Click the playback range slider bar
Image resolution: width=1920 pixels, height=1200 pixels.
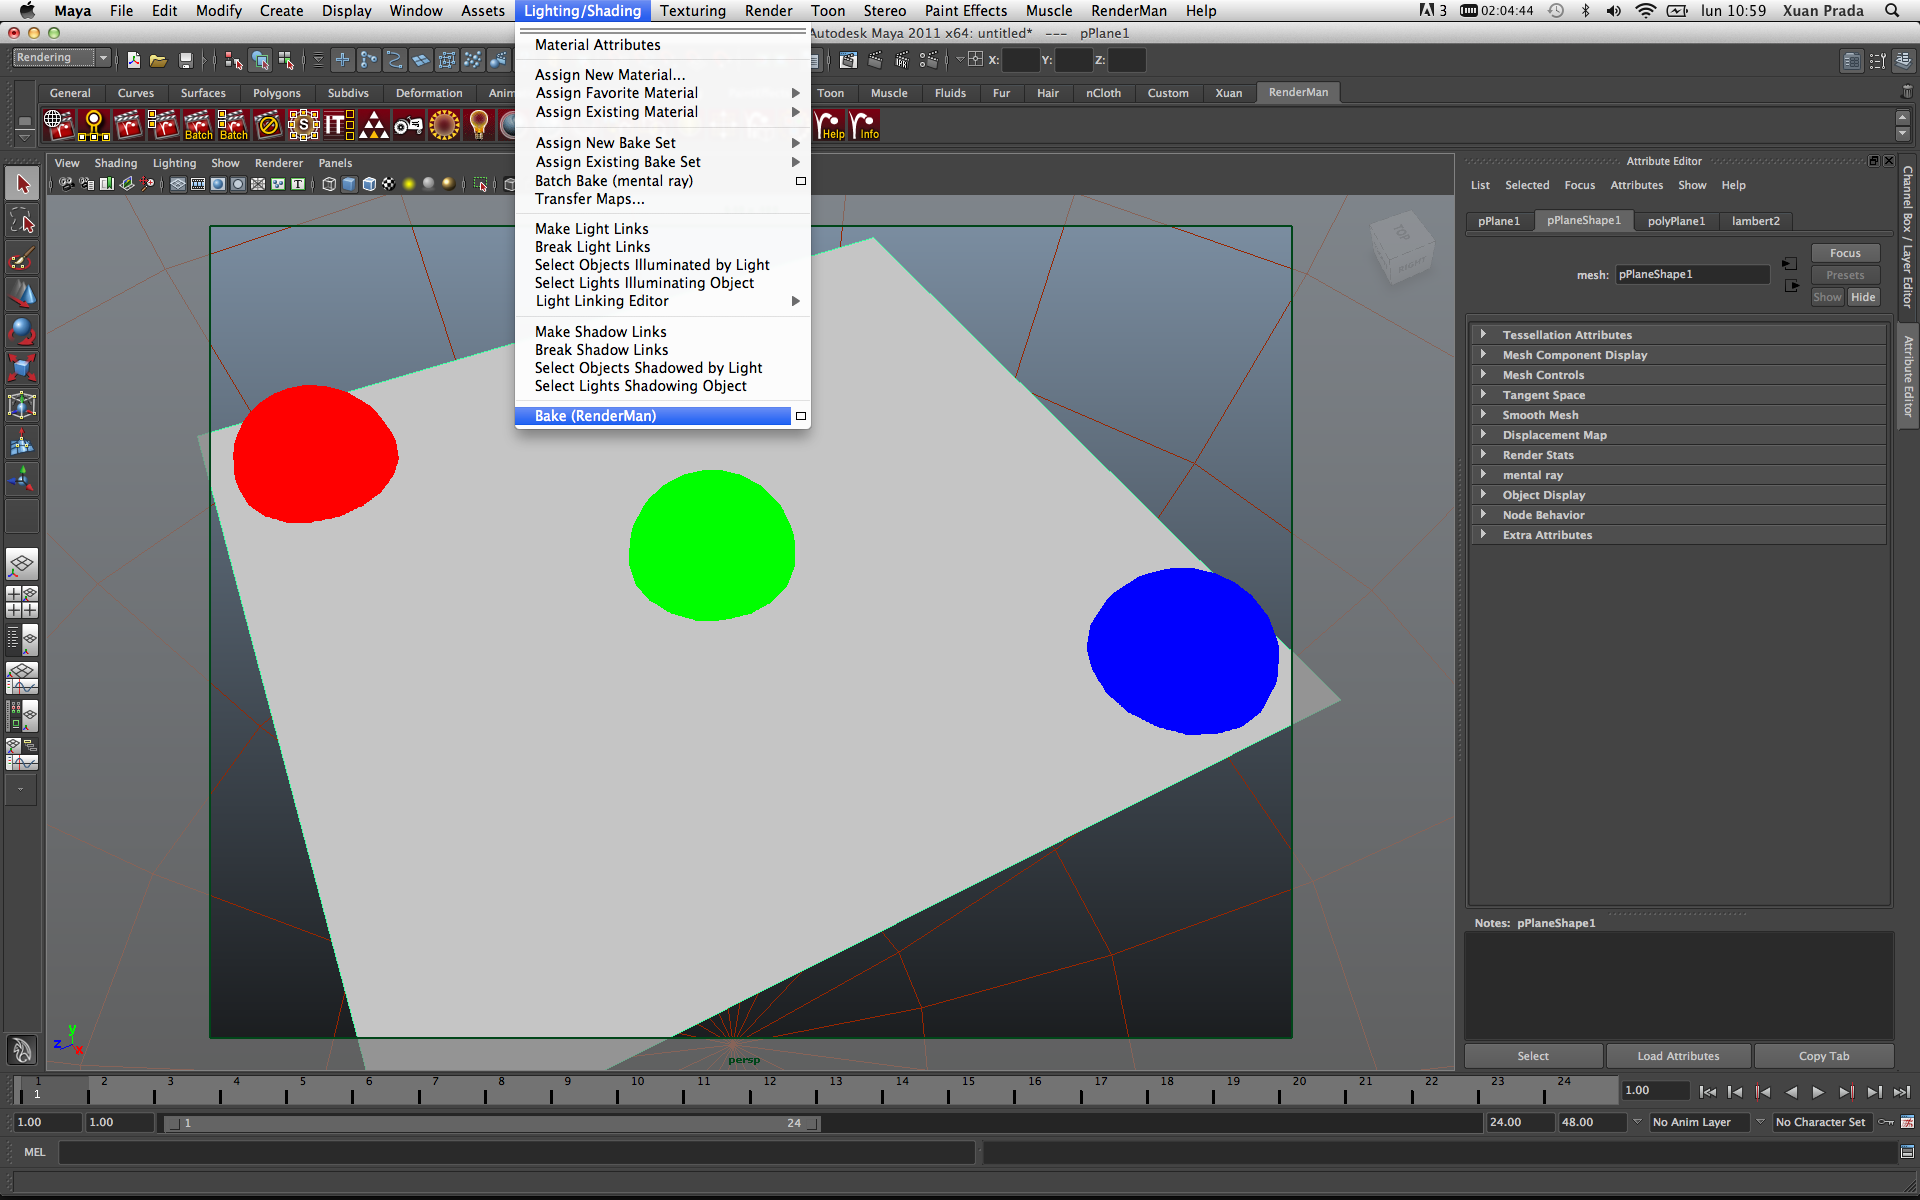coord(492,1123)
